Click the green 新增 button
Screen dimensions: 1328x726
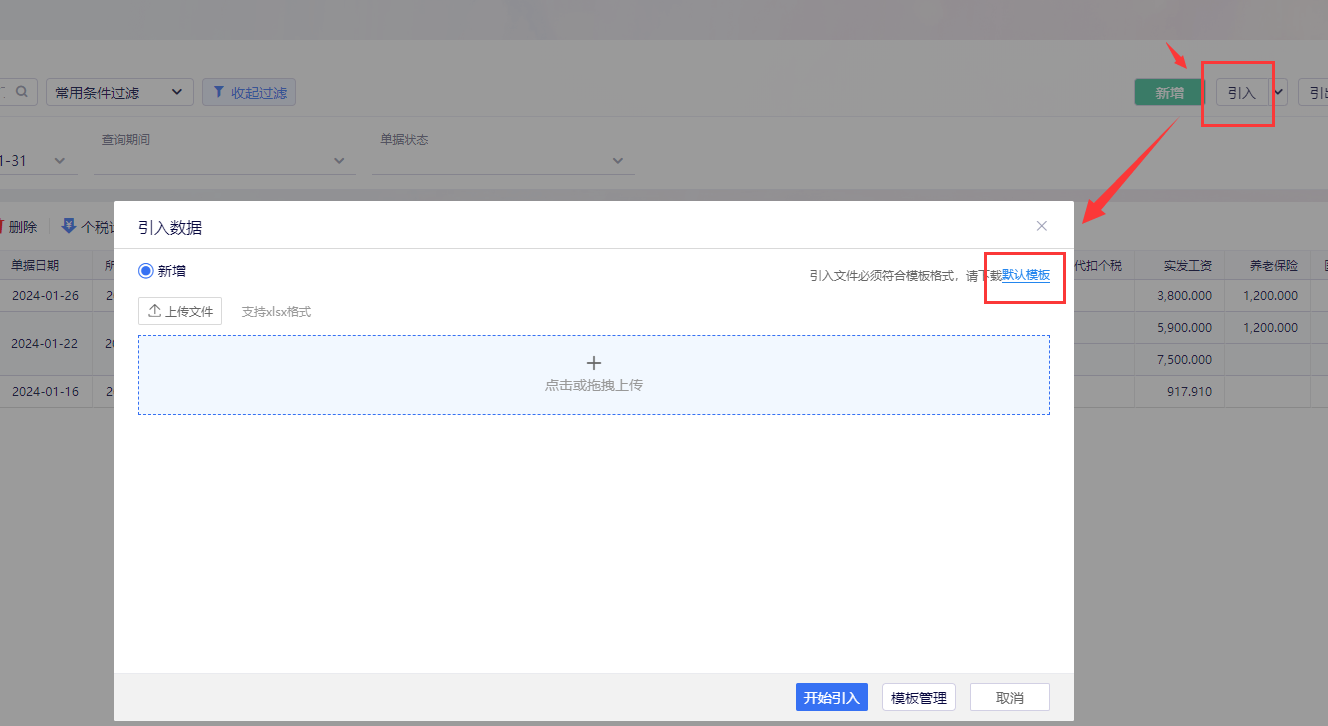point(1170,92)
